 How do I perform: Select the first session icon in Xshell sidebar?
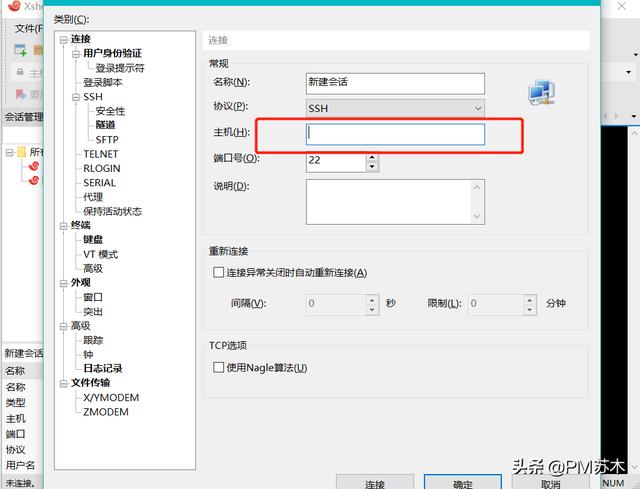coord(34,166)
